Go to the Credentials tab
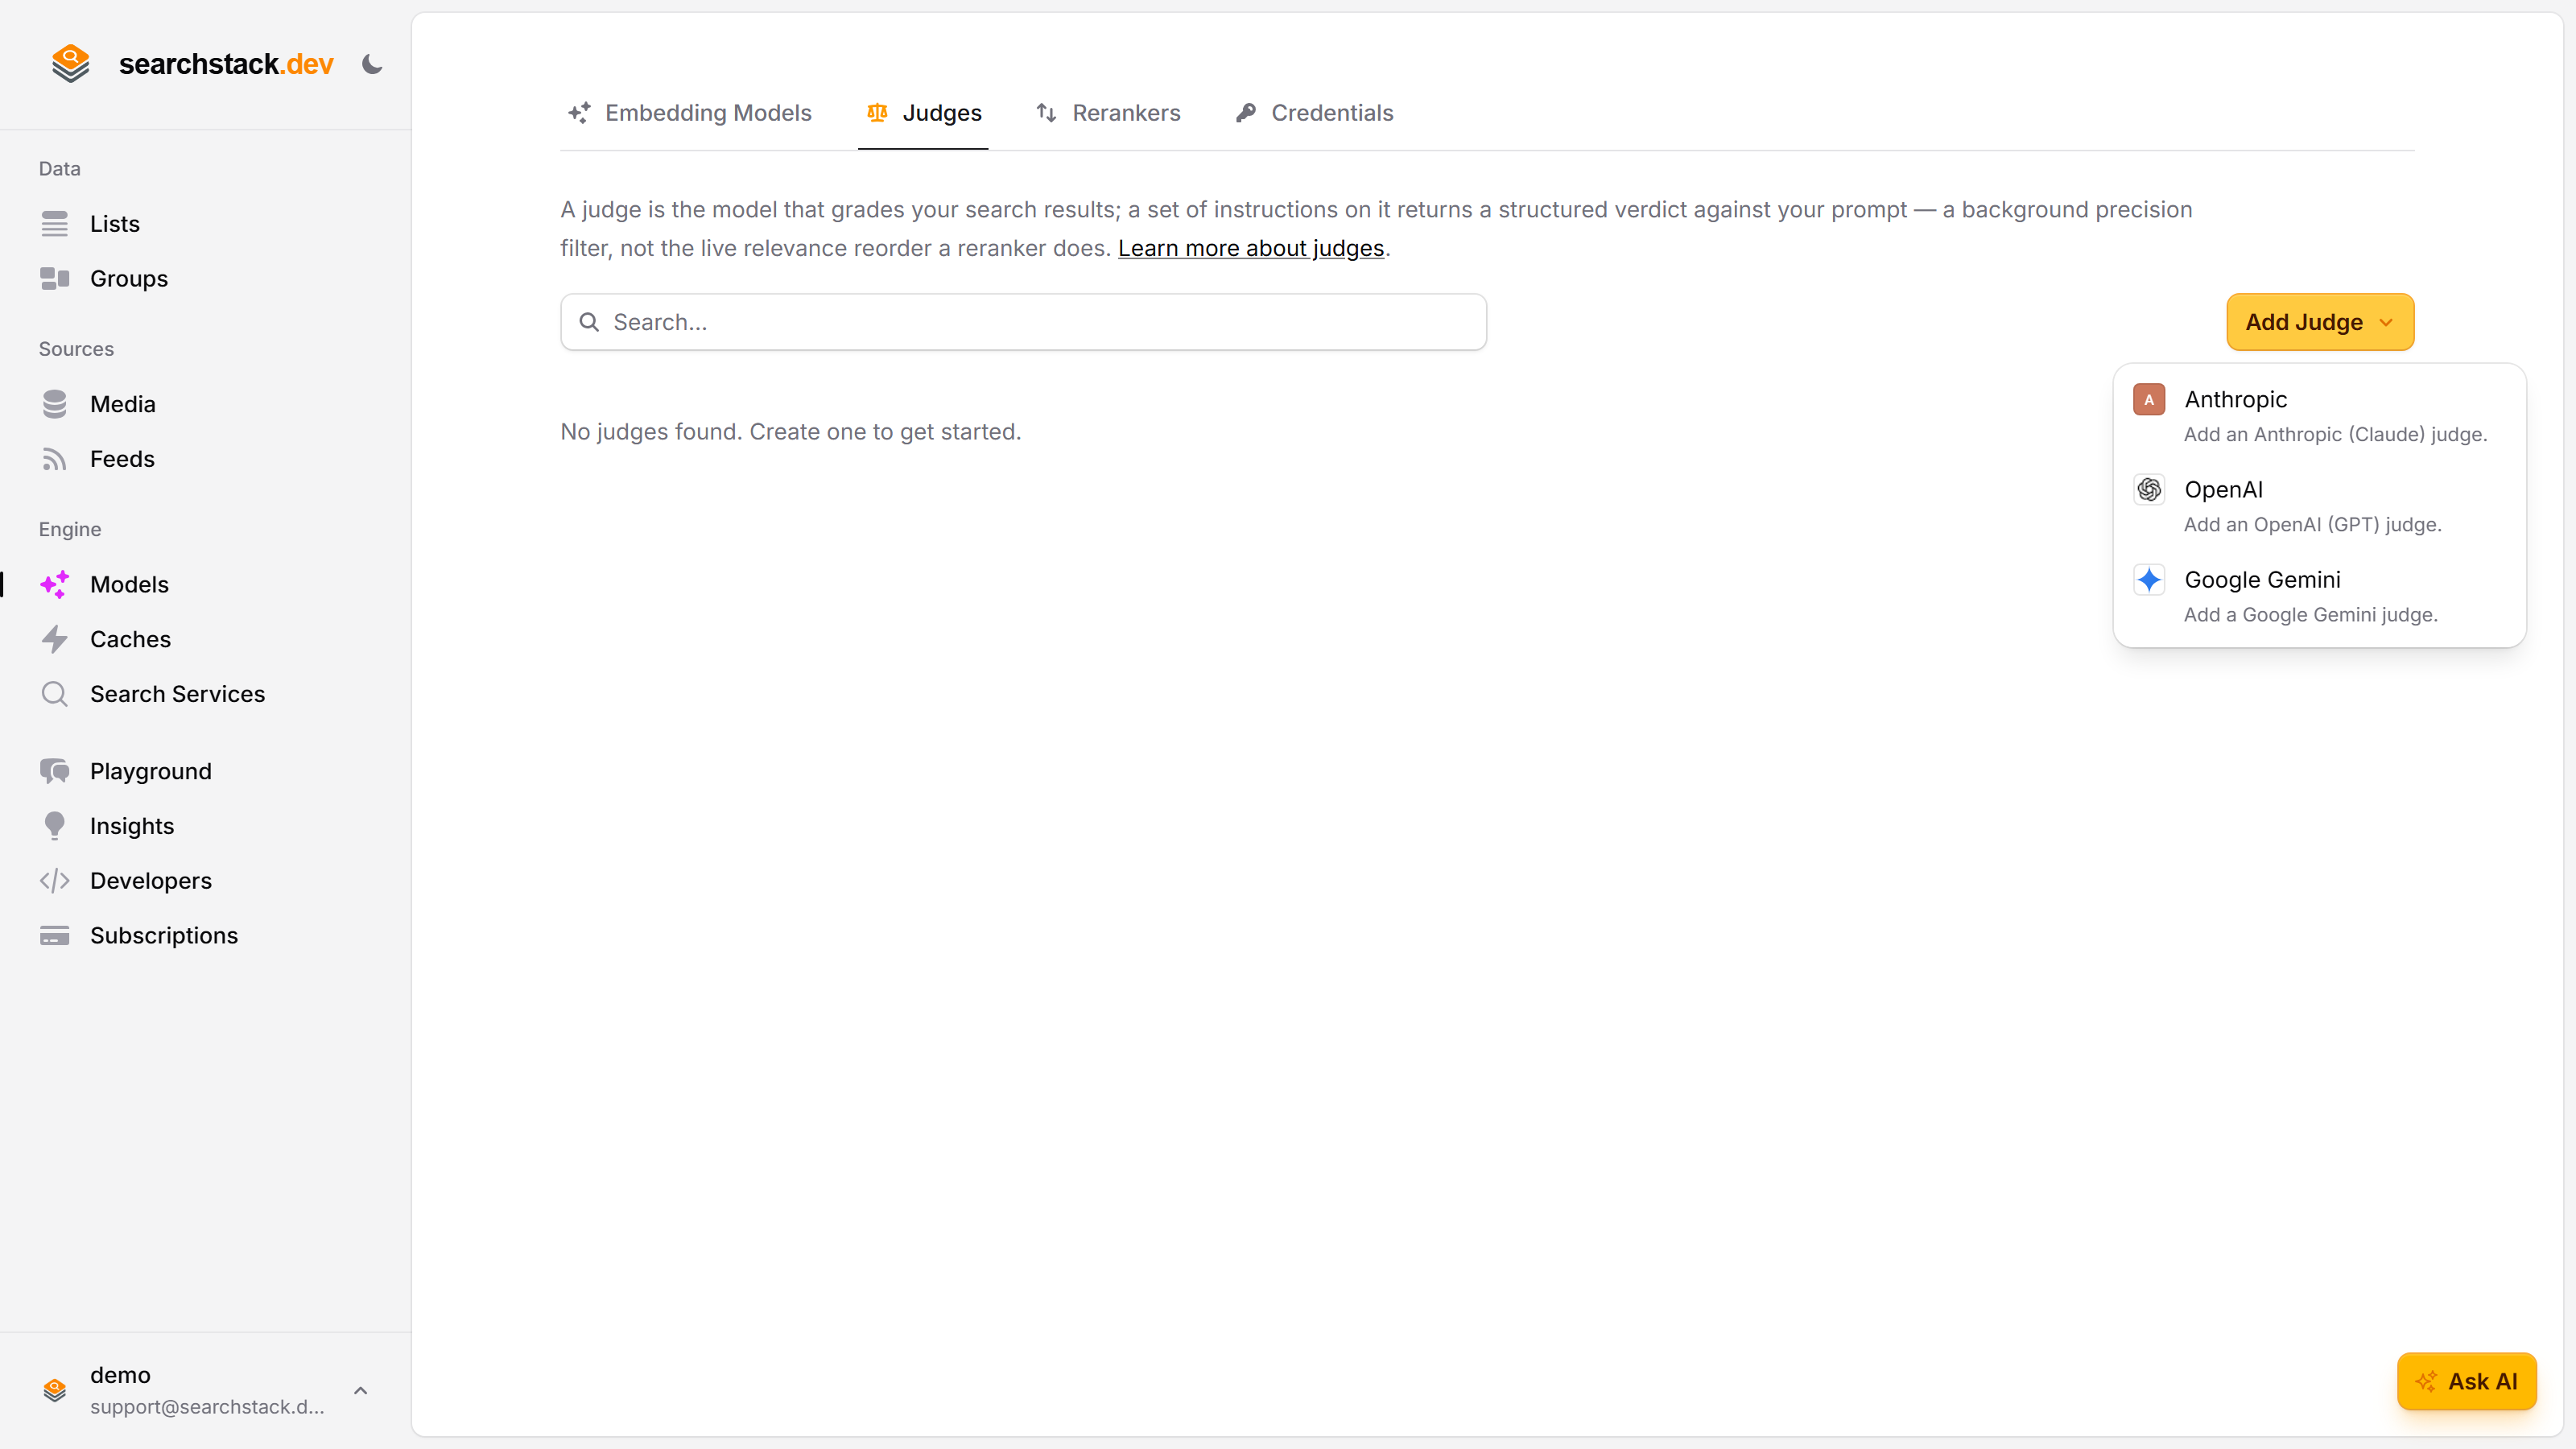The width and height of the screenshot is (2576, 1449). coord(1314,113)
